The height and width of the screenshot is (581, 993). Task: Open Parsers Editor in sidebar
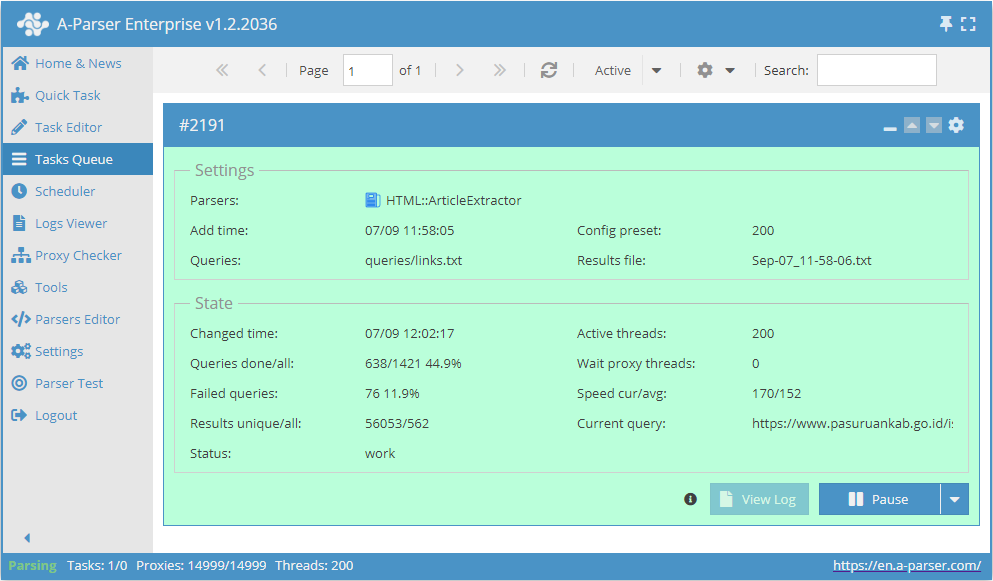77,319
